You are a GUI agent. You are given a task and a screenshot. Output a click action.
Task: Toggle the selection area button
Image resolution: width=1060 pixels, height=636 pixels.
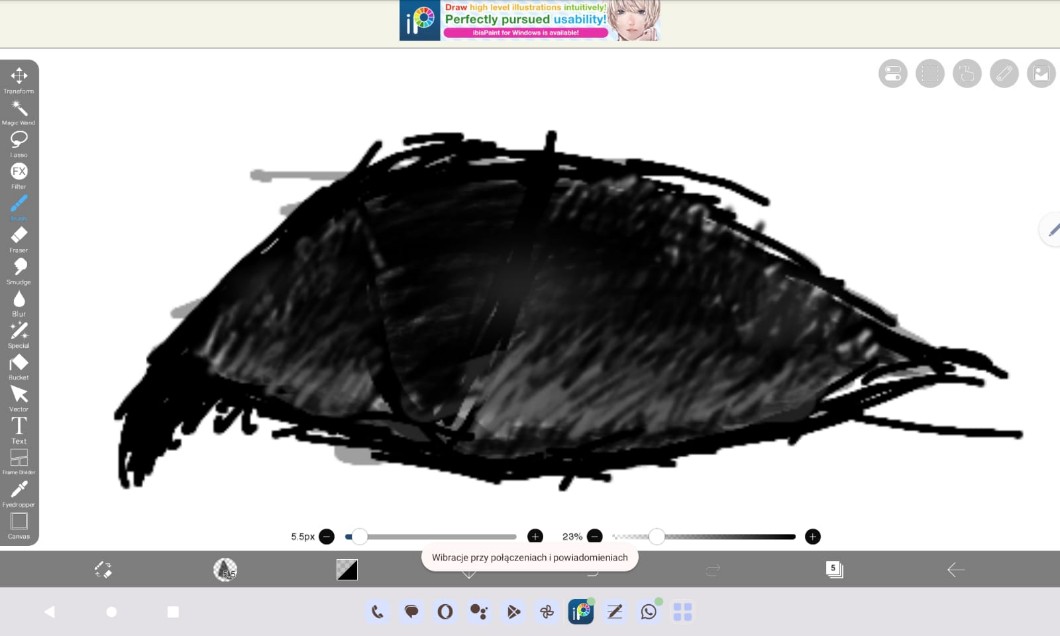pos(930,73)
